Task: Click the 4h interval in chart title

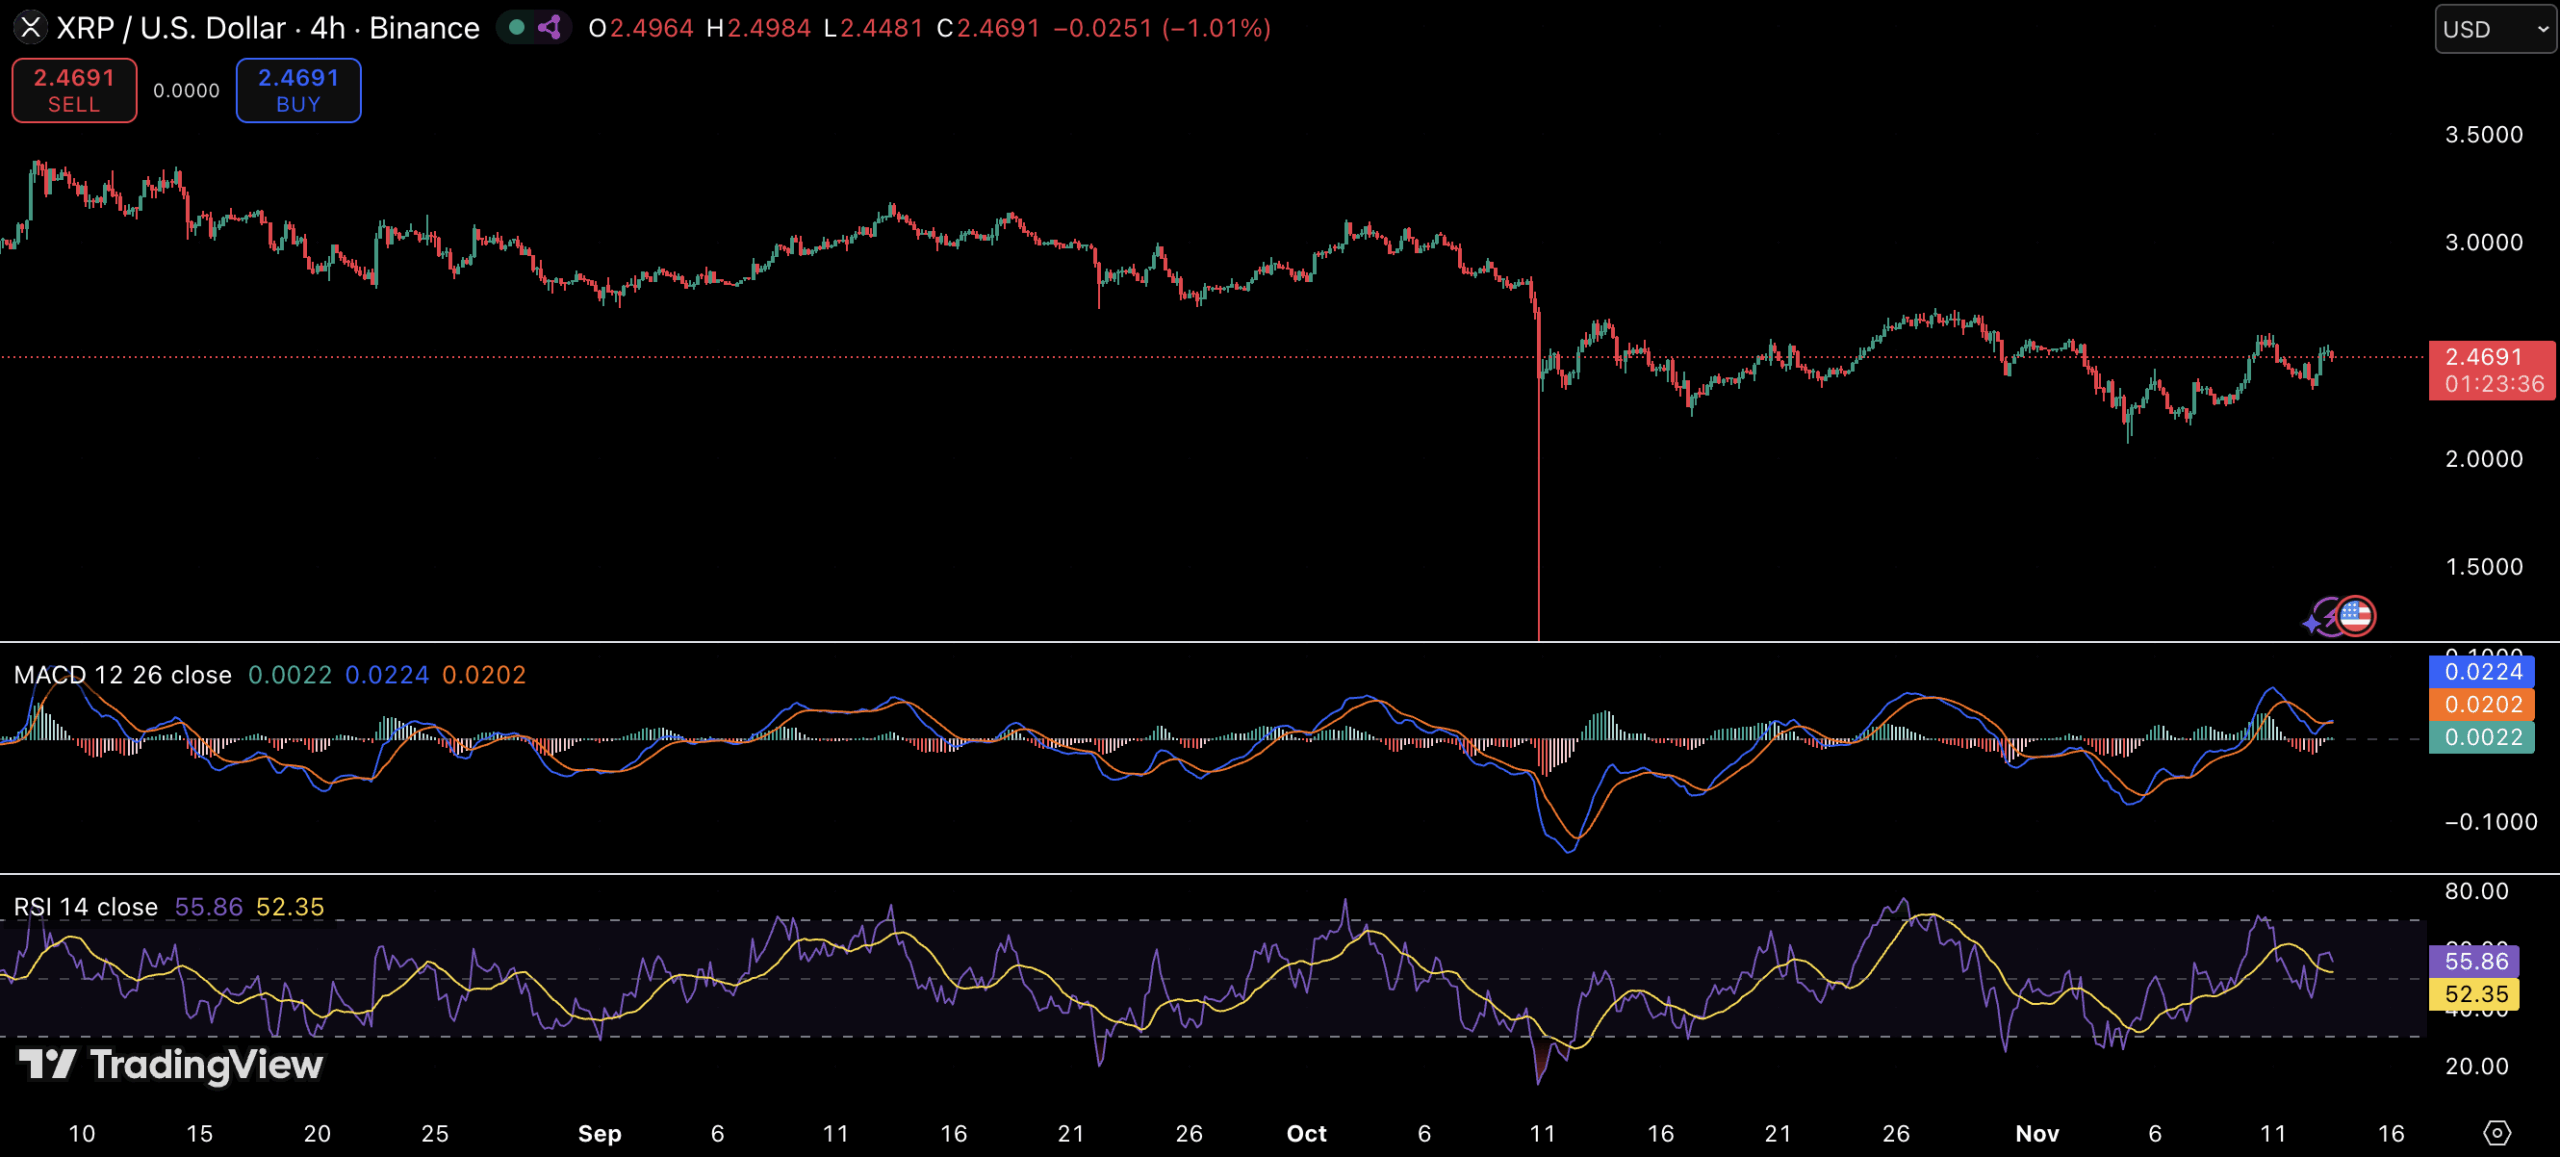Action: click(327, 28)
